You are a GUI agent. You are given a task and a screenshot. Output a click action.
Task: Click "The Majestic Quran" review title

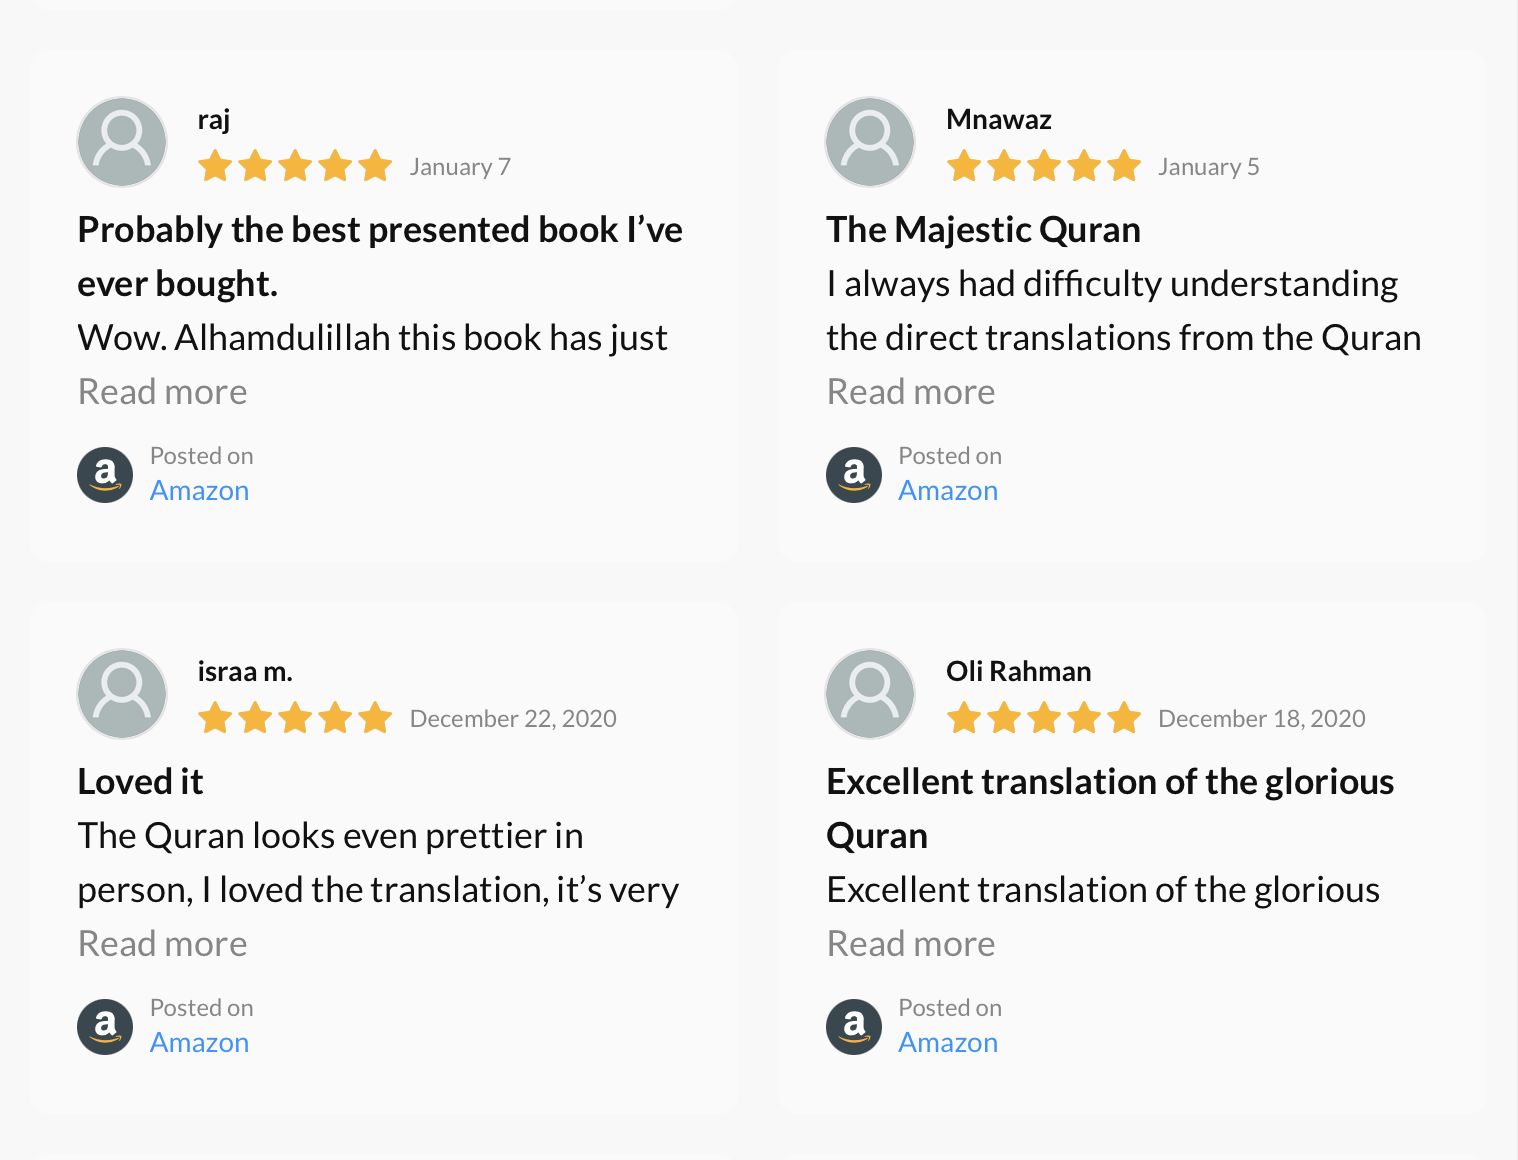pyautogui.click(x=983, y=230)
